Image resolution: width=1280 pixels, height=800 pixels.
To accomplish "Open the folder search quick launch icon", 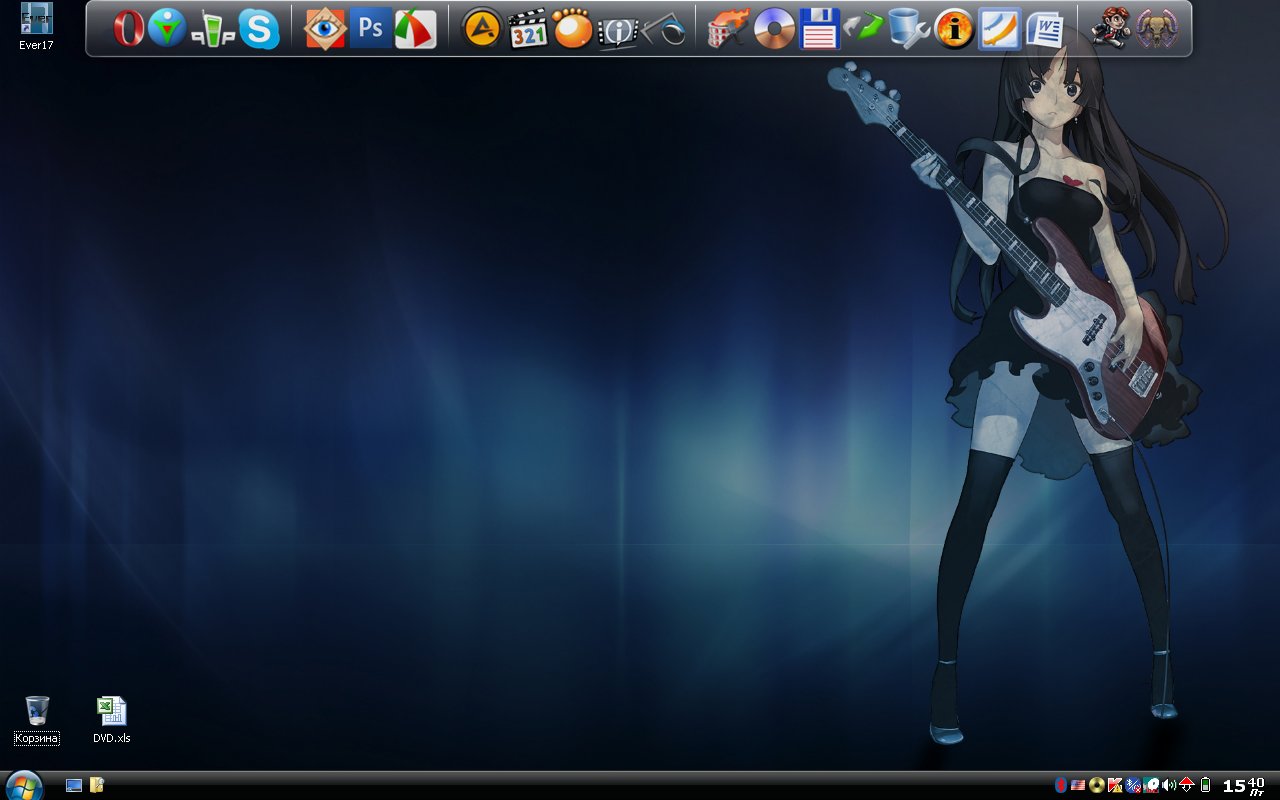I will click(97, 785).
